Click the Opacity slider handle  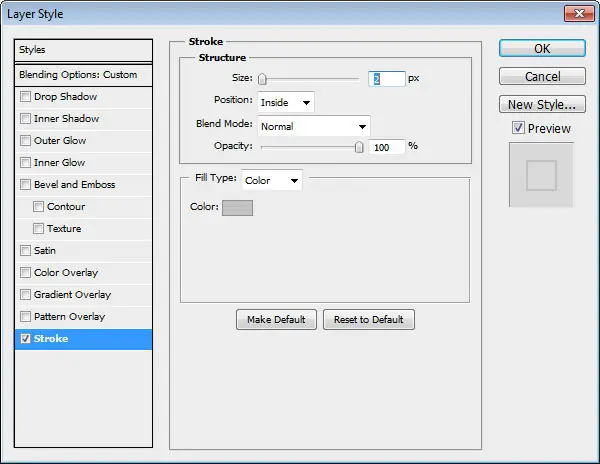point(359,147)
